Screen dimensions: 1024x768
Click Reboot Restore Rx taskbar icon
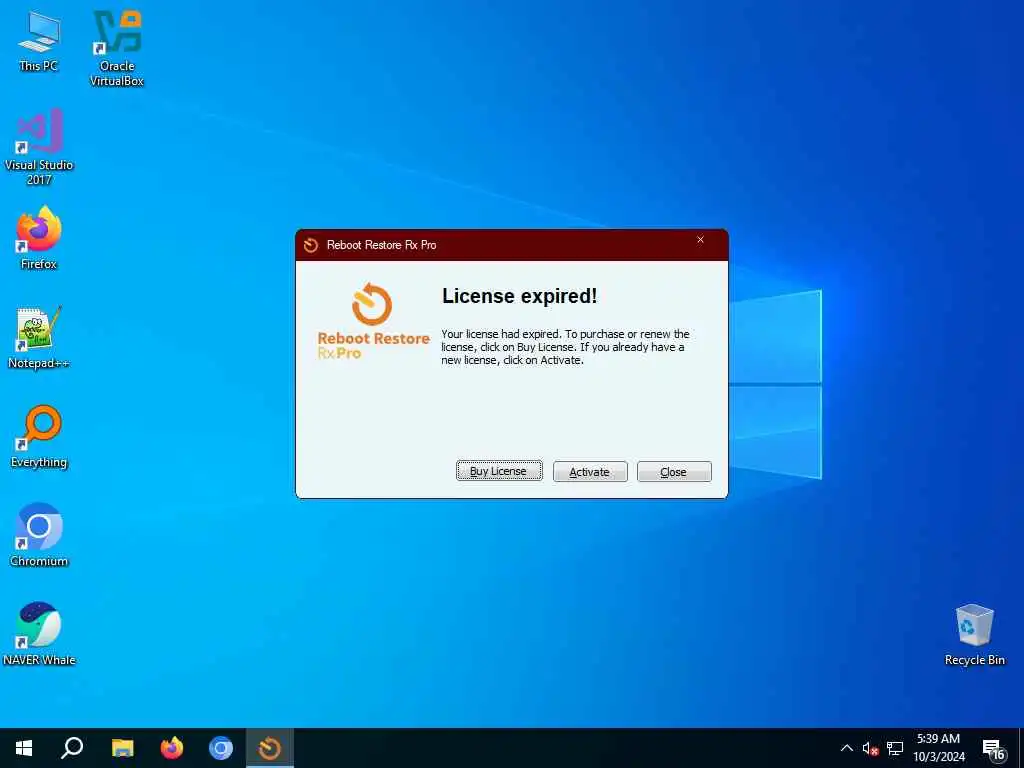[x=270, y=748]
